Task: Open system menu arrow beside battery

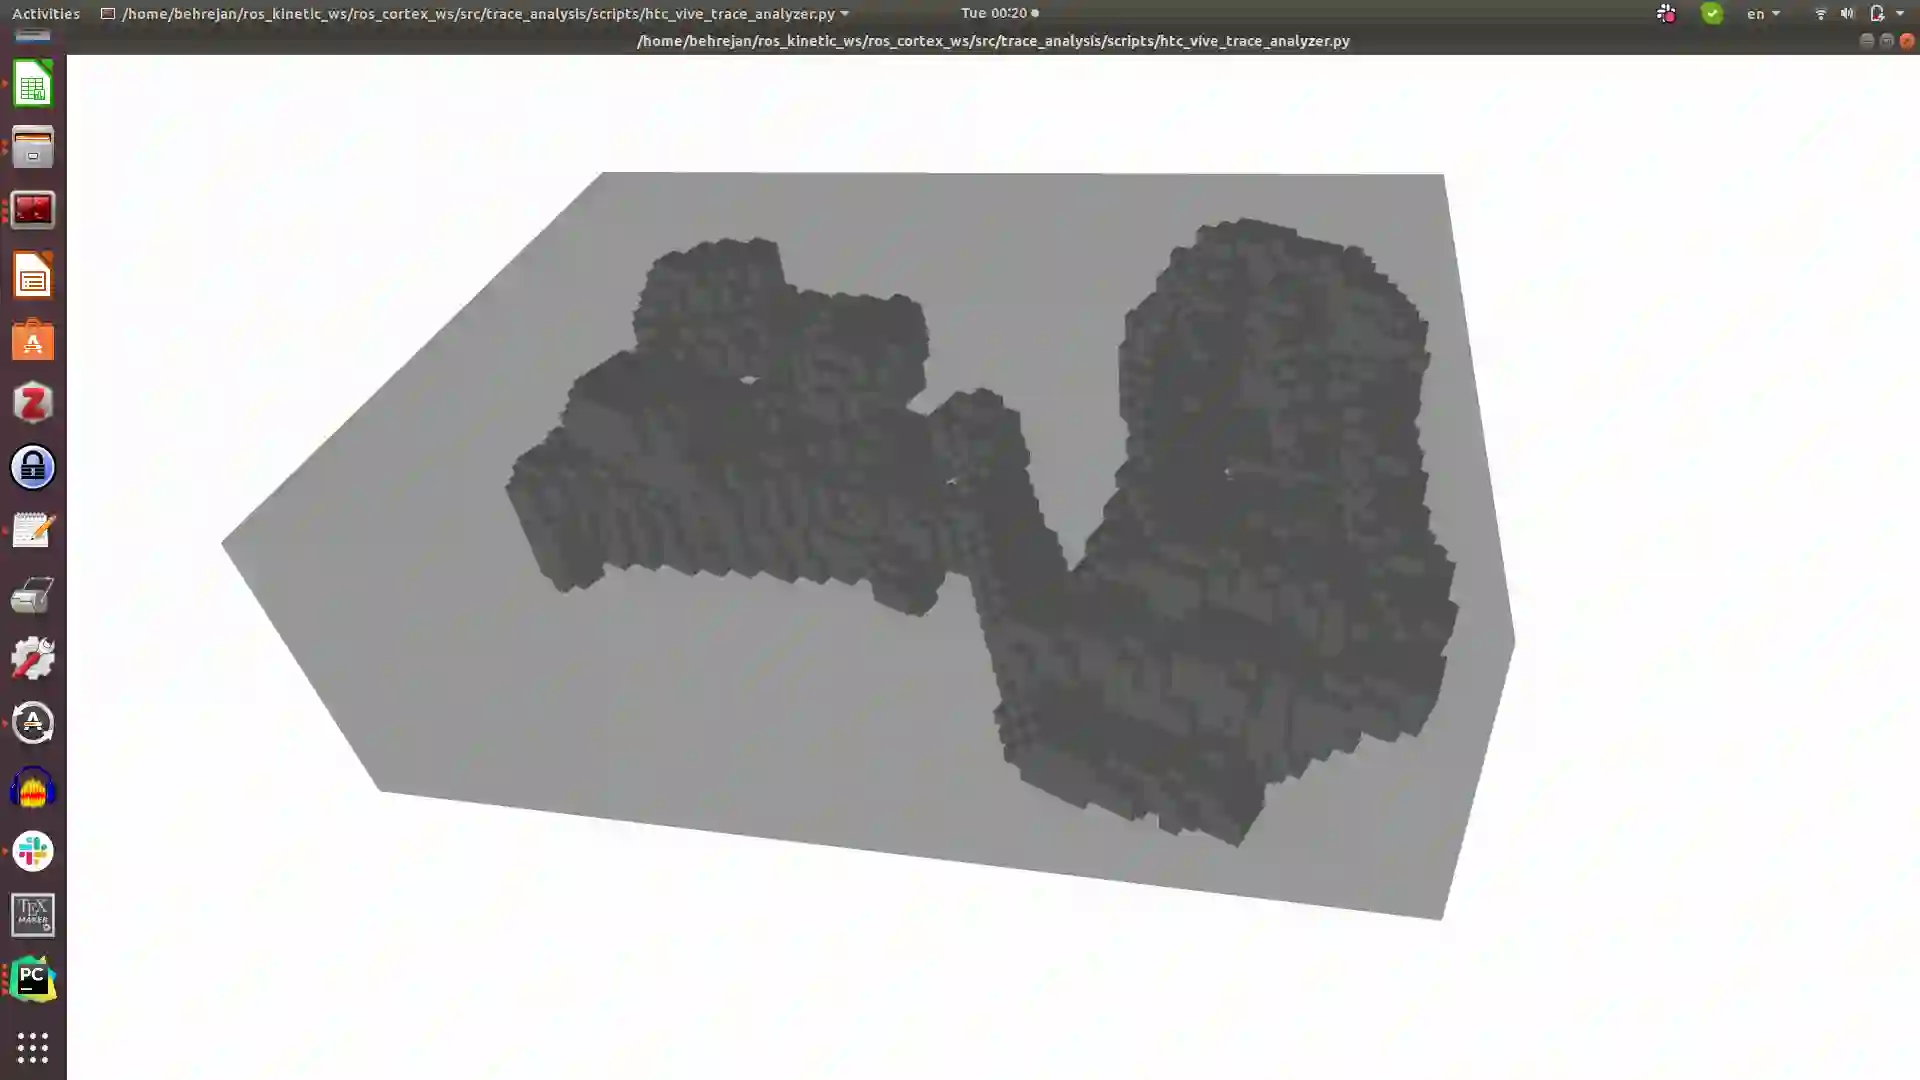Action: pyautogui.click(x=1900, y=13)
